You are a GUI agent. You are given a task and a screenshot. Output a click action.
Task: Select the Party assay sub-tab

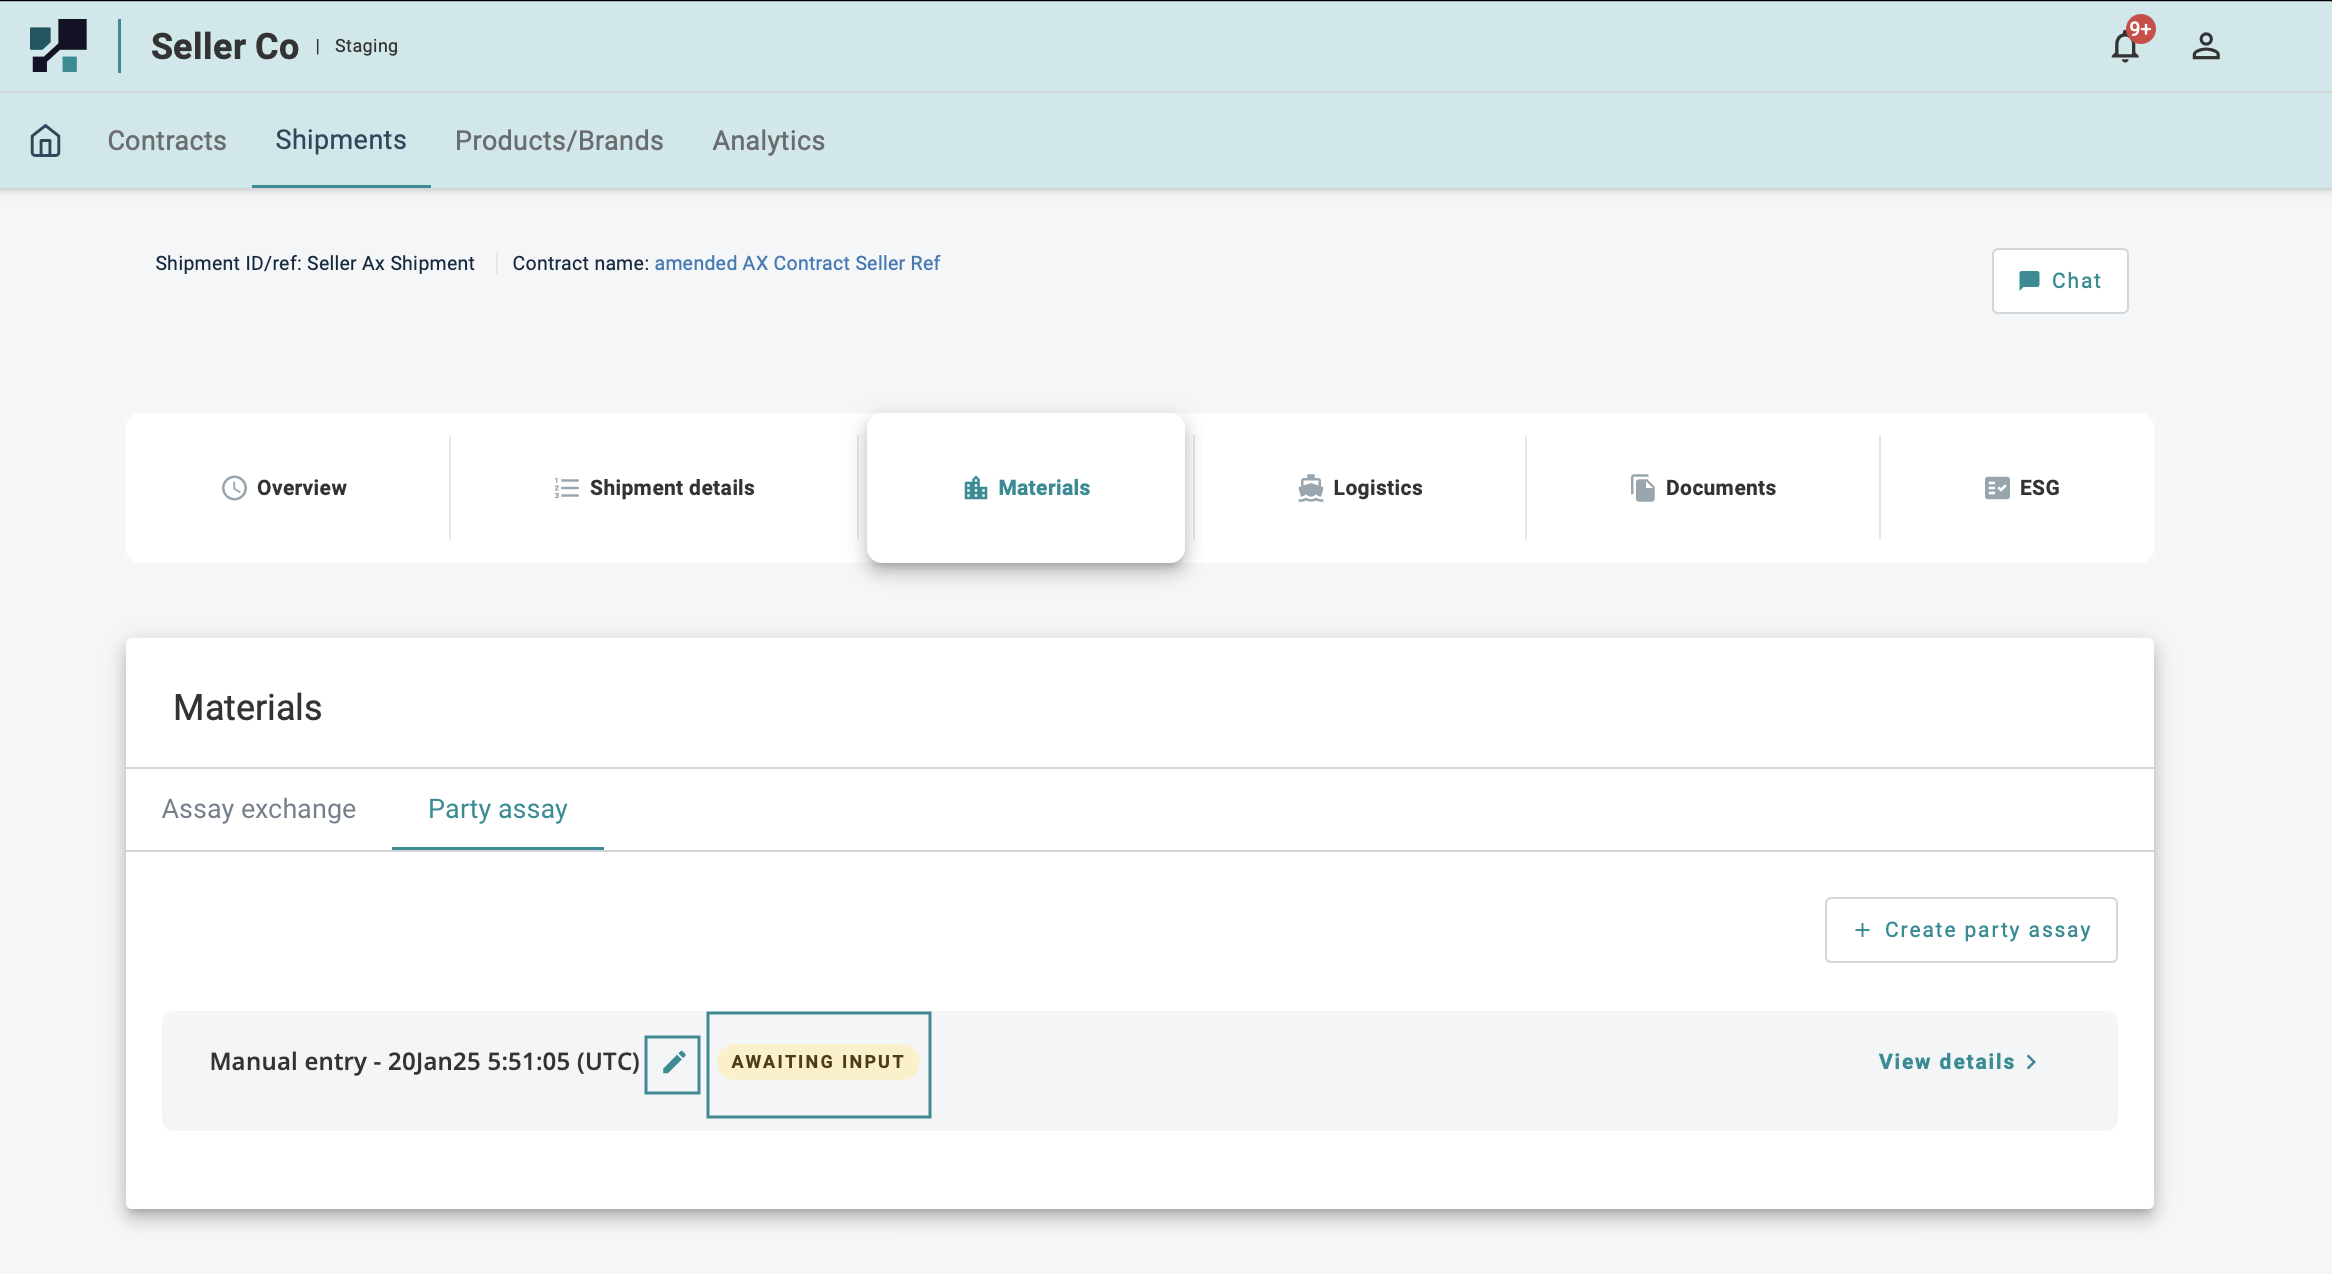tap(498, 809)
